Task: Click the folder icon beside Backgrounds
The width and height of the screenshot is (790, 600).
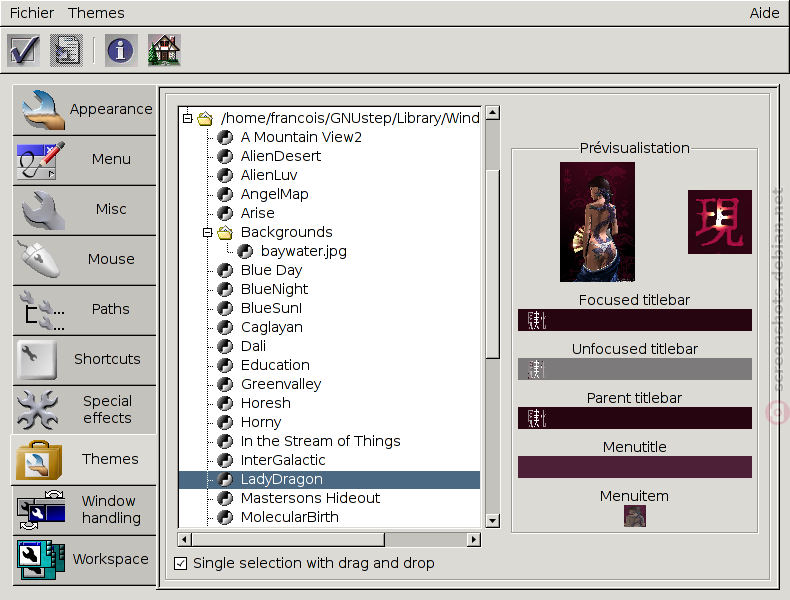Action: [x=225, y=232]
